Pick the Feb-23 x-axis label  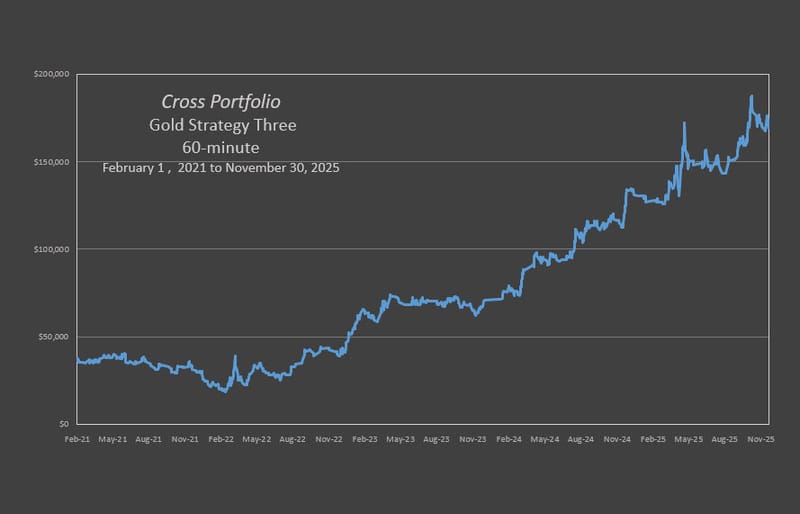point(365,439)
